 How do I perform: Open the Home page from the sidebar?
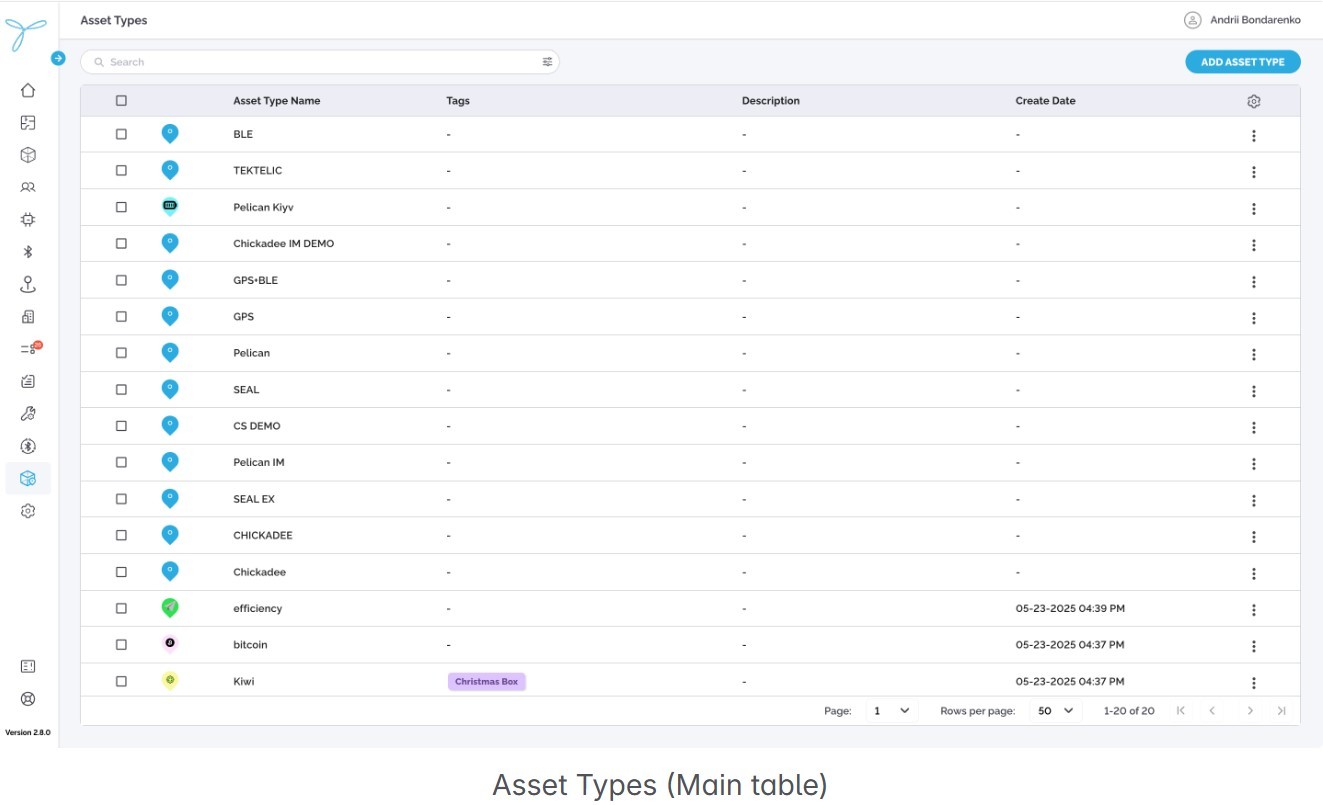point(28,90)
